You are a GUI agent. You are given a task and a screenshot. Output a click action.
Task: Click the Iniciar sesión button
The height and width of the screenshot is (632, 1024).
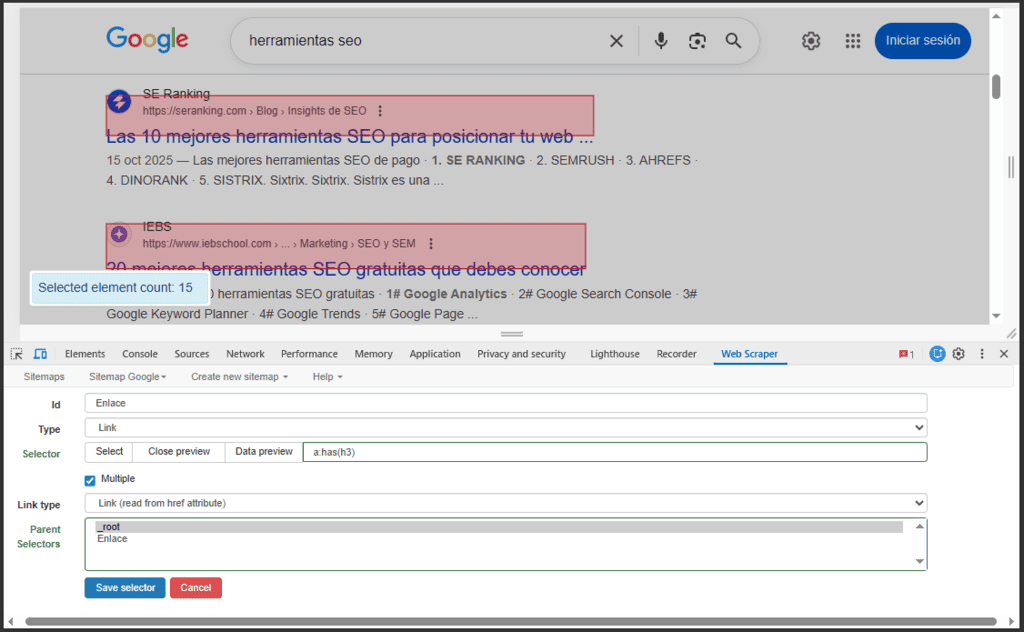point(922,40)
